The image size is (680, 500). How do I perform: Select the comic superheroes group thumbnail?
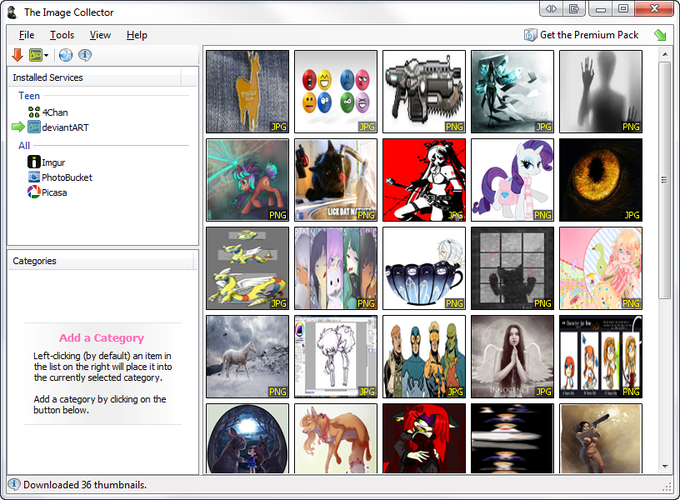[x=424, y=356]
